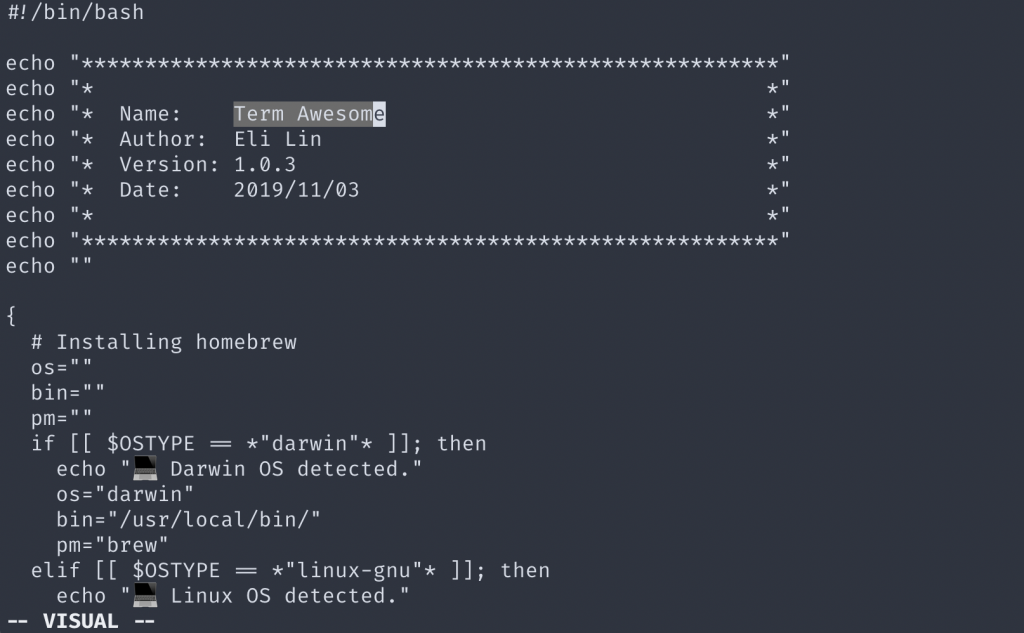Click the /usr/local/bin/ path string
The image size is (1024, 633).
point(208,519)
